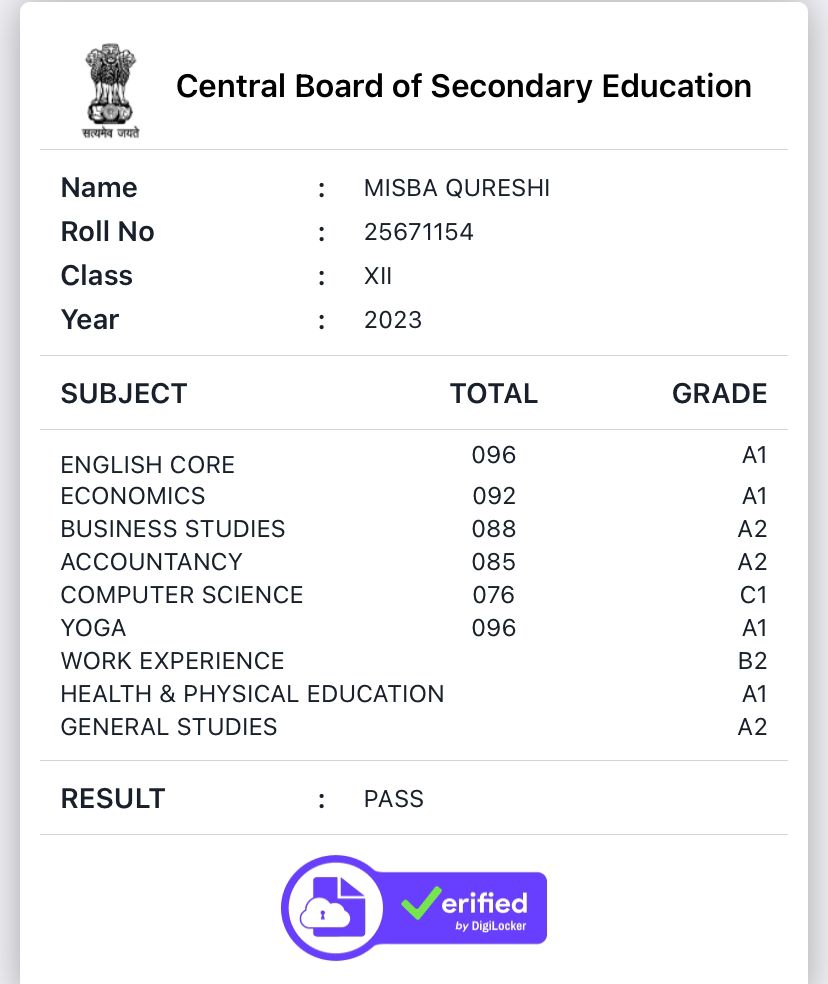Click the ECONOMICS total 092
Viewport: 828px width, 984px height.
point(494,496)
